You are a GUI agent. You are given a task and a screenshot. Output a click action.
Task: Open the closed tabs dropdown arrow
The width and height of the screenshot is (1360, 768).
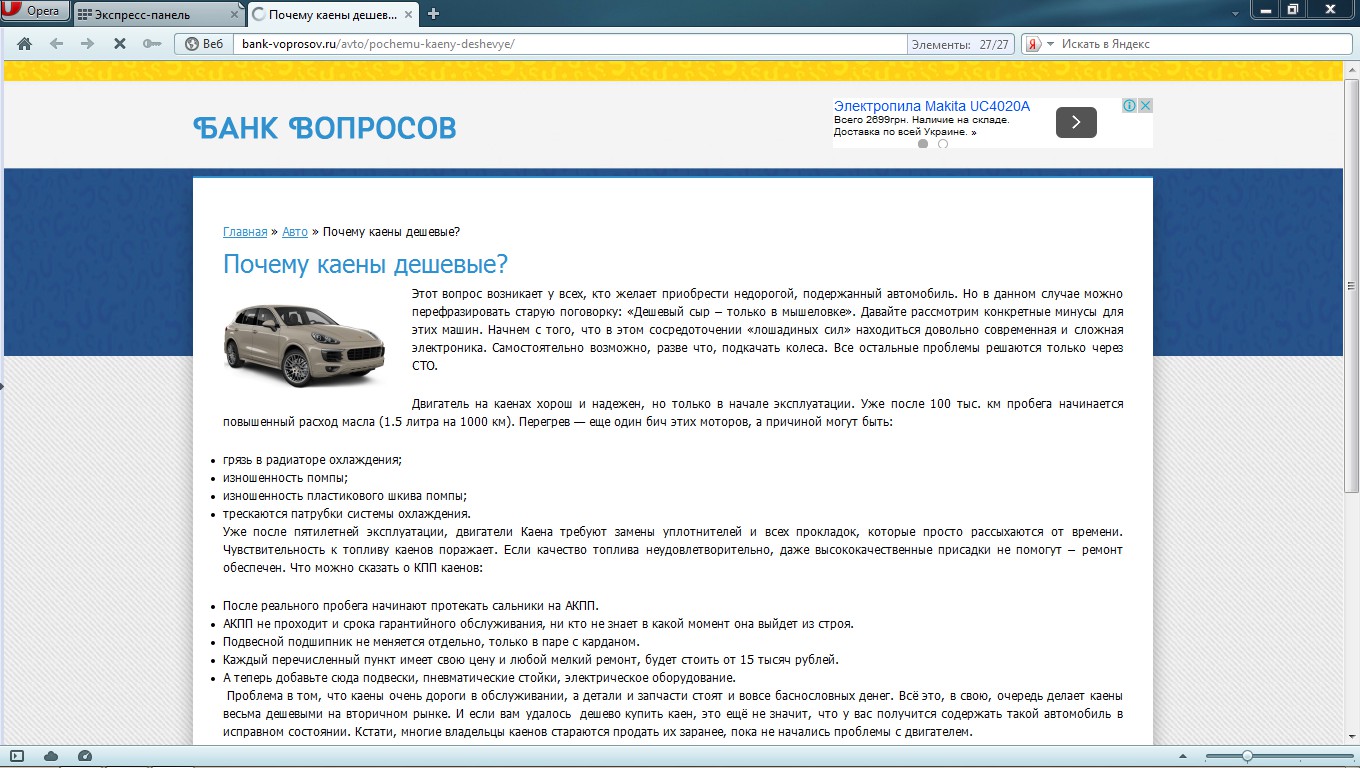point(1236,12)
